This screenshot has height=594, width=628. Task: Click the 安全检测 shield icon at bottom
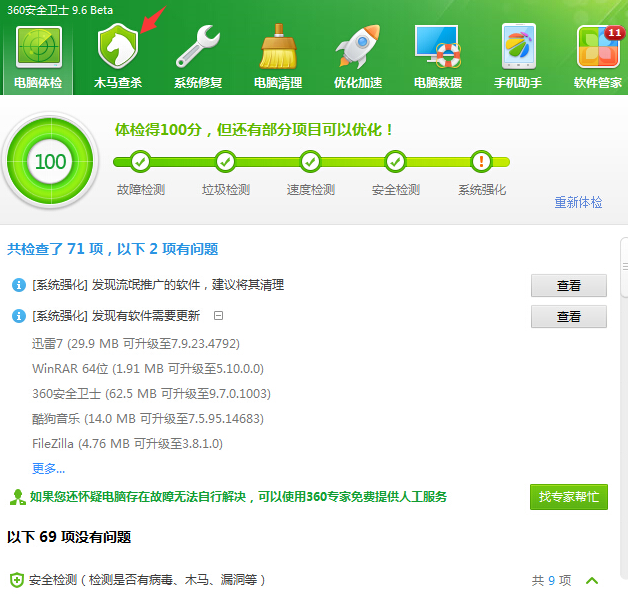tap(17, 580)
